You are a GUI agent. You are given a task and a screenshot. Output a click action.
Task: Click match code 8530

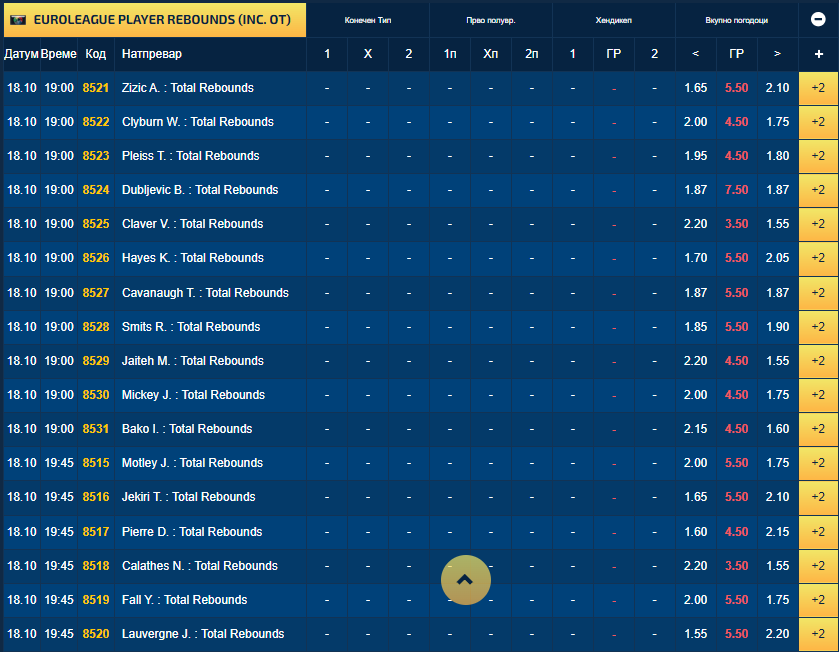click(96, 395)
